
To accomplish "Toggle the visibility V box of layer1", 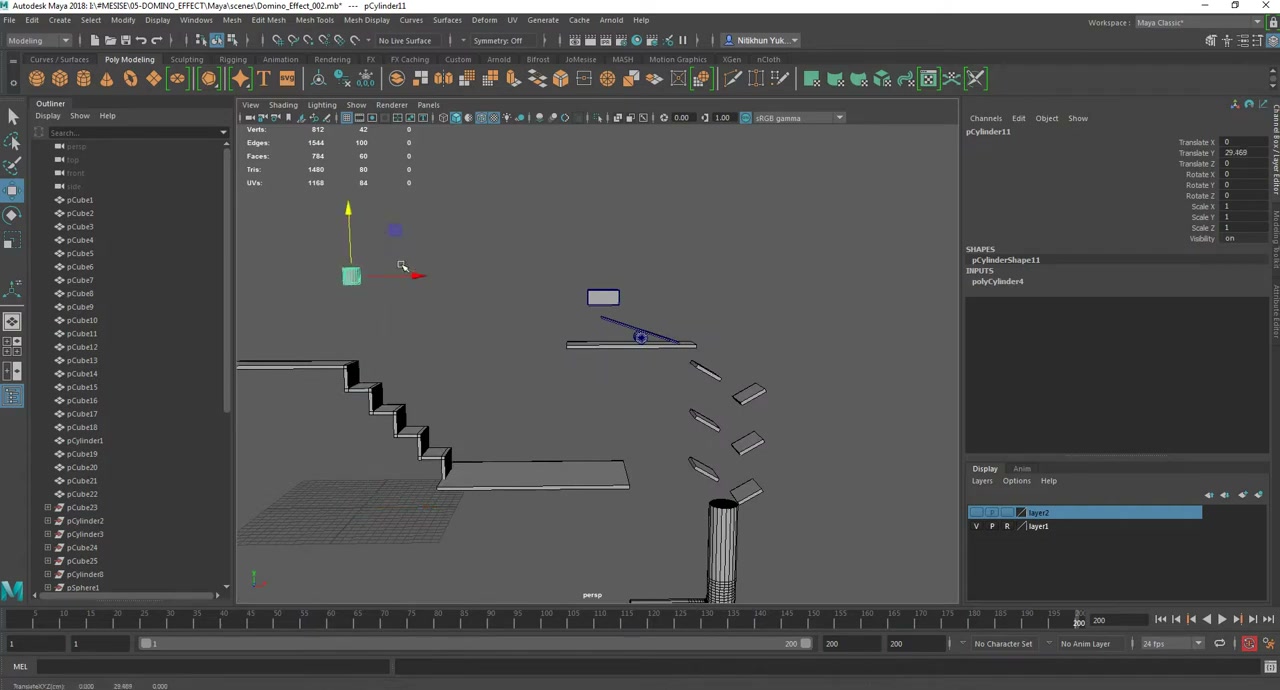I will pos(976,526).
